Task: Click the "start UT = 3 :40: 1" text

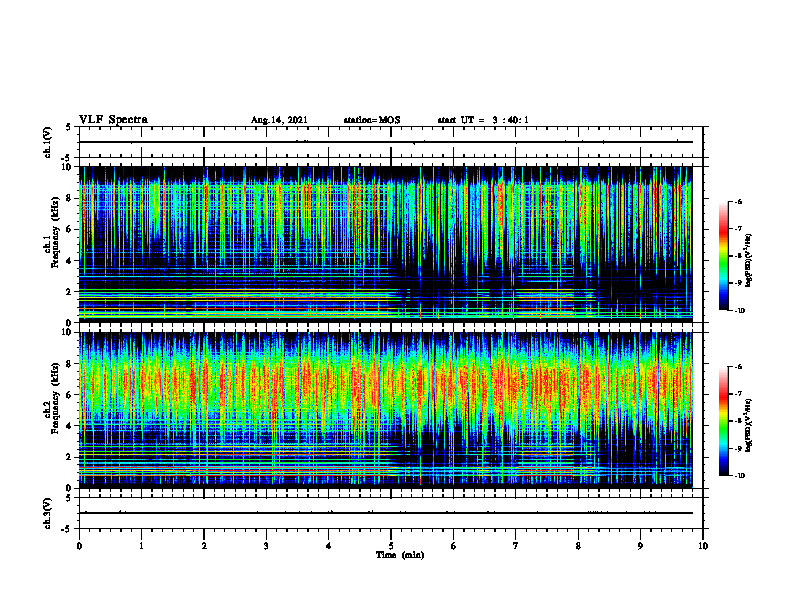Action: [483, 120]
